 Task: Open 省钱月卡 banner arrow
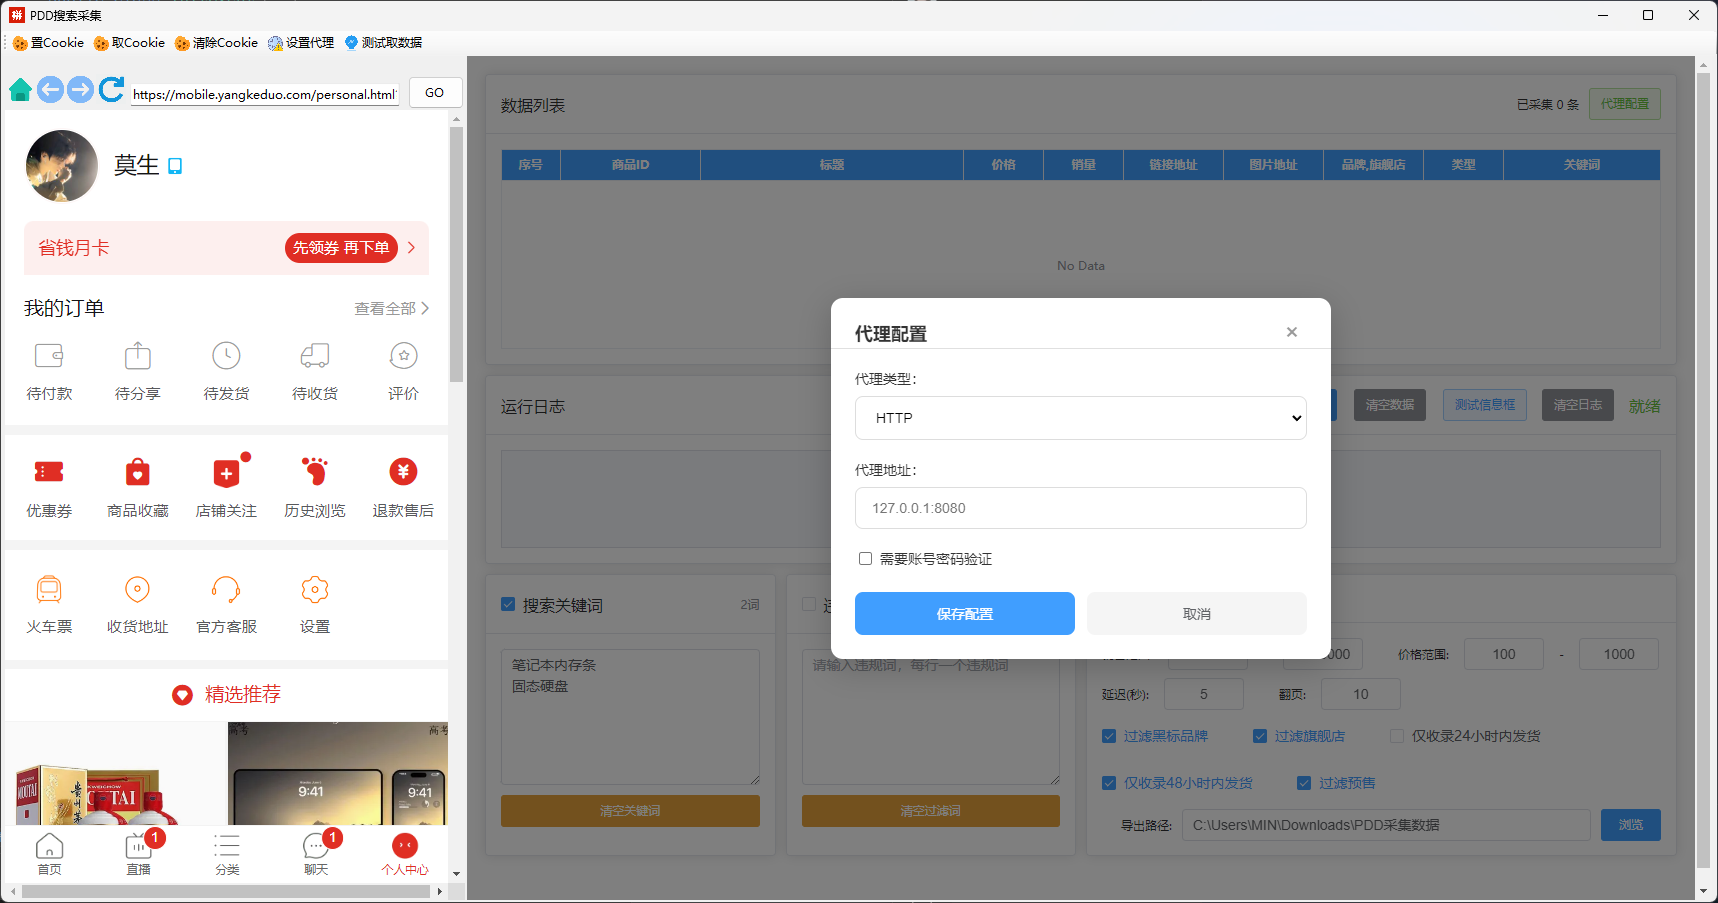(x=411, y=248)
